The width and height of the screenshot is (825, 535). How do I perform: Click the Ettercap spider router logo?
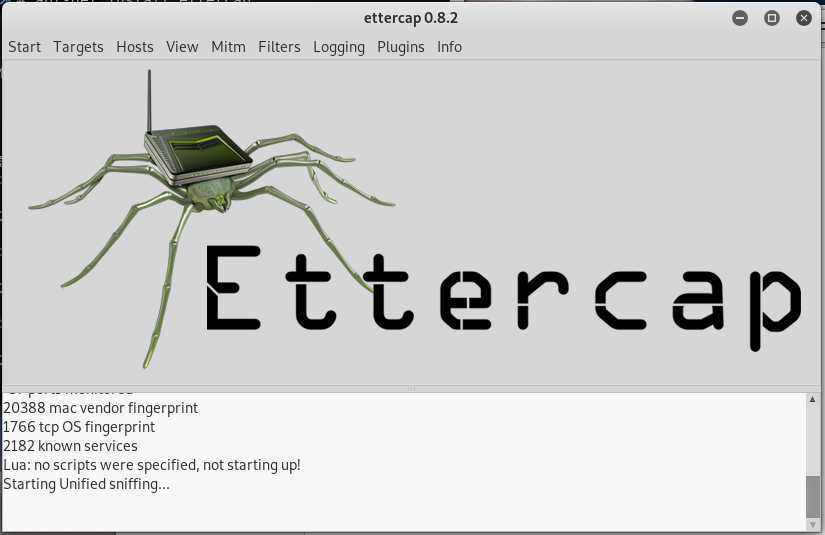coord(210,218)
